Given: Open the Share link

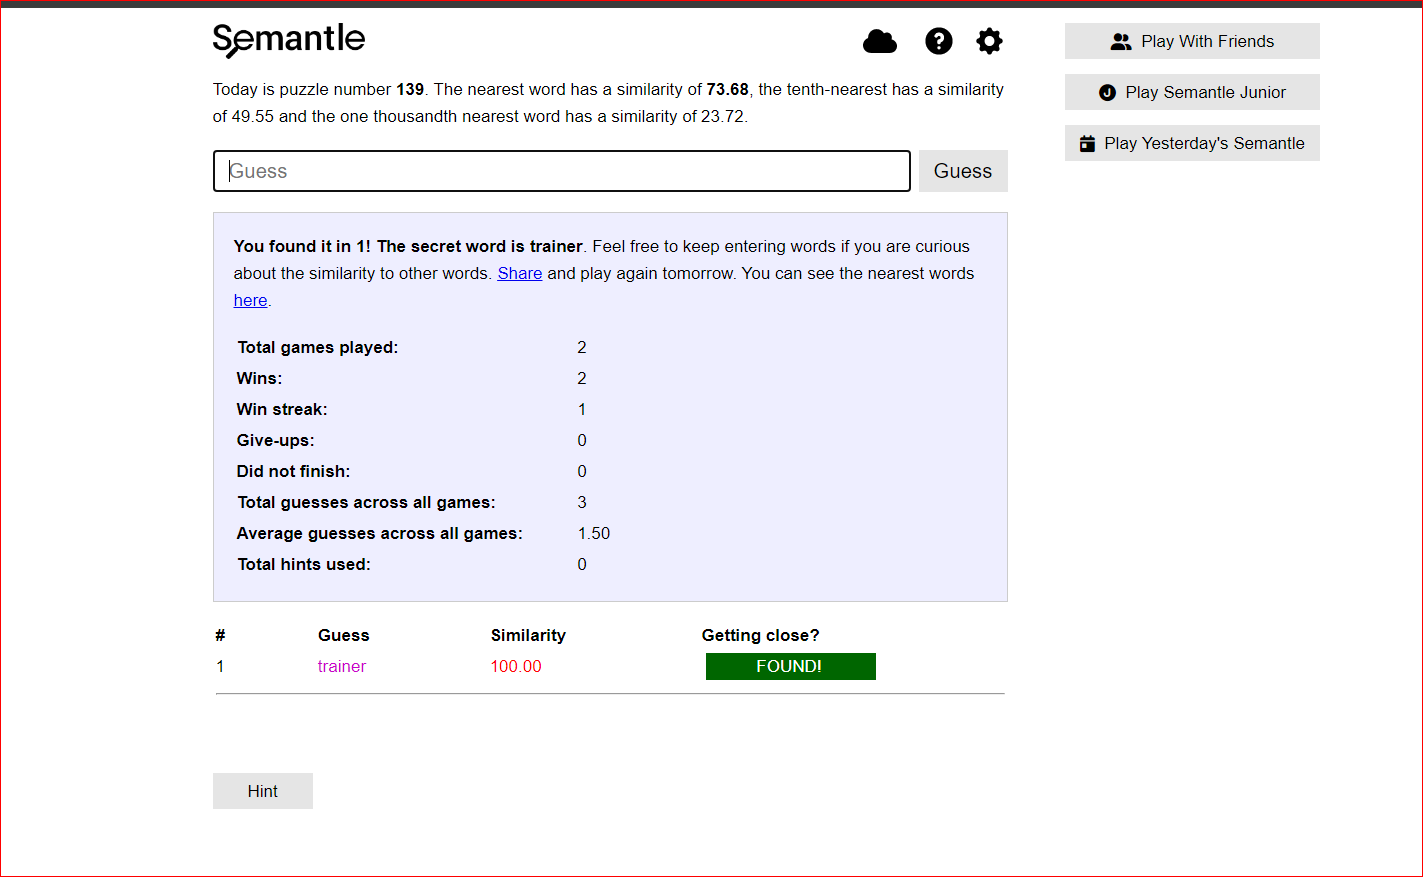Looking at the screenshot, I should (519, 273).
